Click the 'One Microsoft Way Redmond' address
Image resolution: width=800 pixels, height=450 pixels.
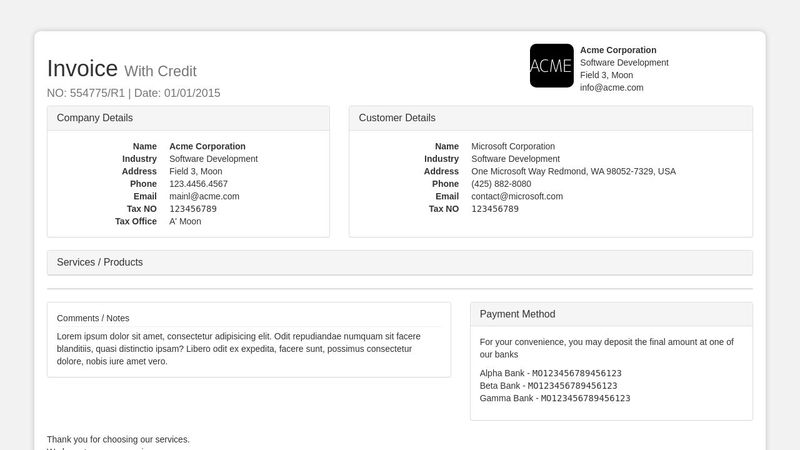pyautogui.click(x=573, y=171)
